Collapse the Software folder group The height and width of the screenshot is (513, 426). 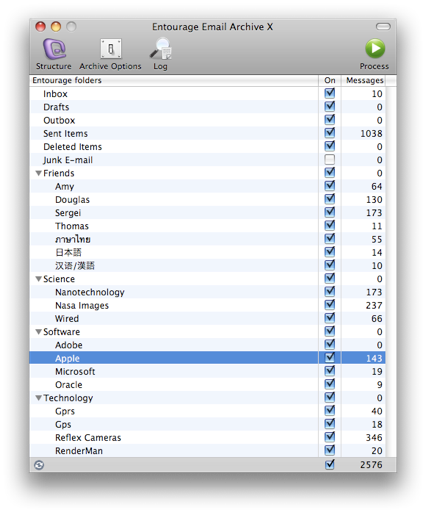tap(39, 332)
